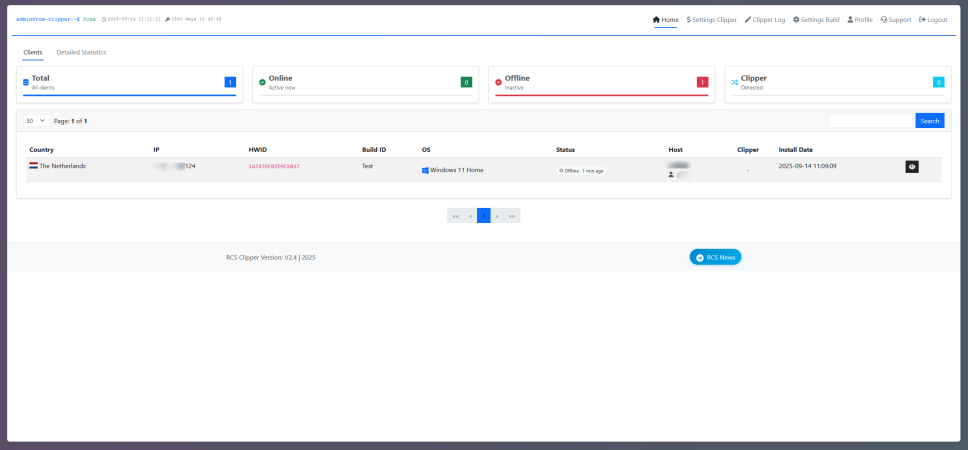Click the 'Build ID' column header
The height and width of the screenshot is (450, 968).
tap(374, 150)
